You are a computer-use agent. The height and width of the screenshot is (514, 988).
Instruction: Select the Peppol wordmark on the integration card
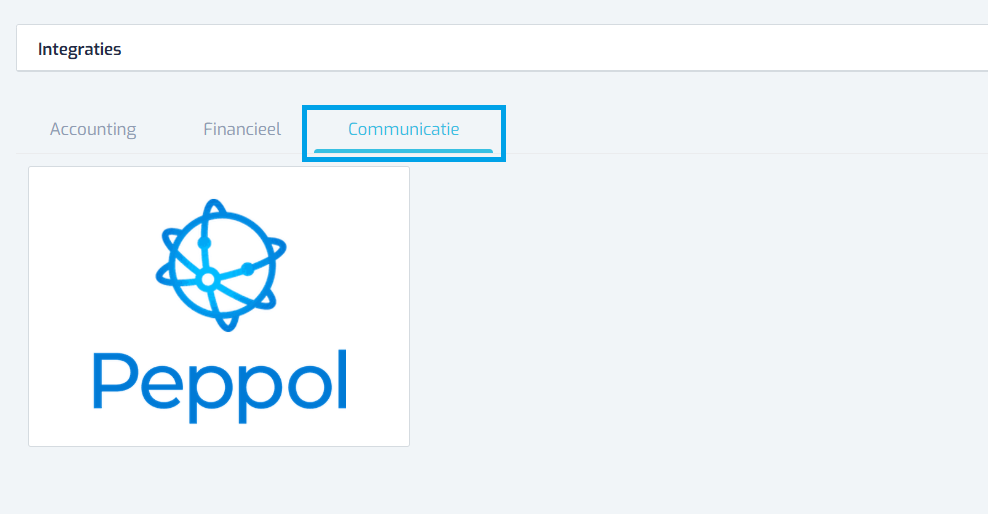220,386
